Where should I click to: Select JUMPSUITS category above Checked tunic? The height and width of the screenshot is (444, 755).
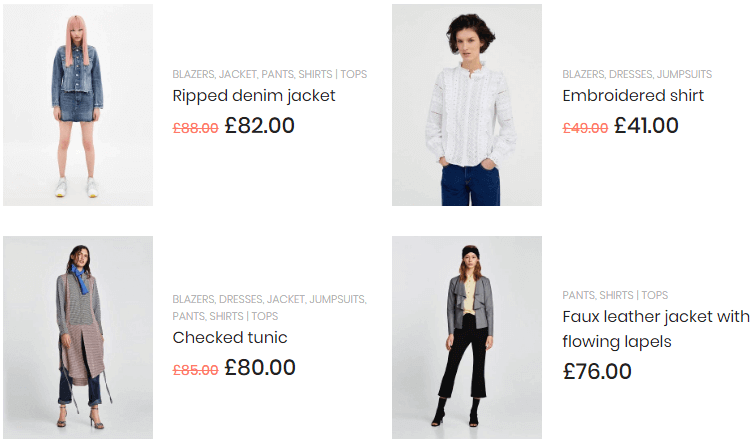[x=338, y=299]
